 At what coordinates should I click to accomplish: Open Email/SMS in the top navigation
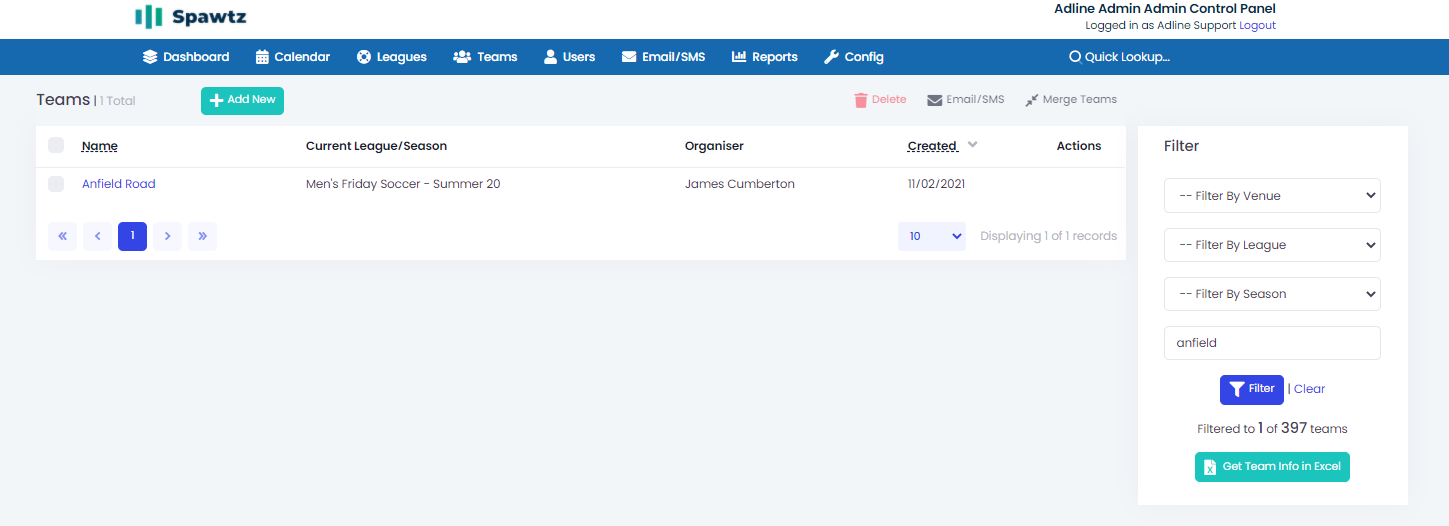point(663,57)
